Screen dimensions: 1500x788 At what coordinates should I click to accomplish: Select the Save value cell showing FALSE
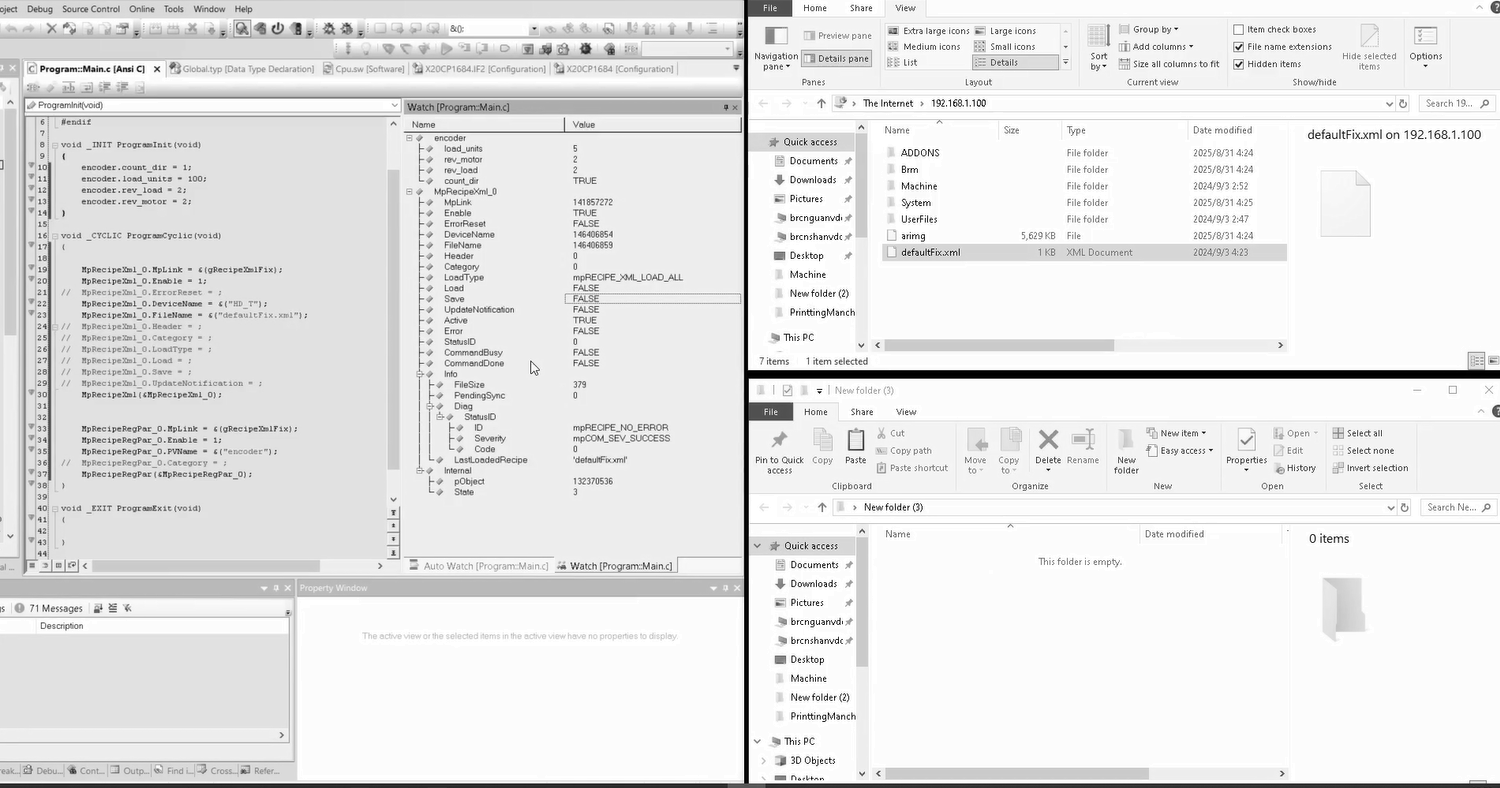(x=653, y=299)
